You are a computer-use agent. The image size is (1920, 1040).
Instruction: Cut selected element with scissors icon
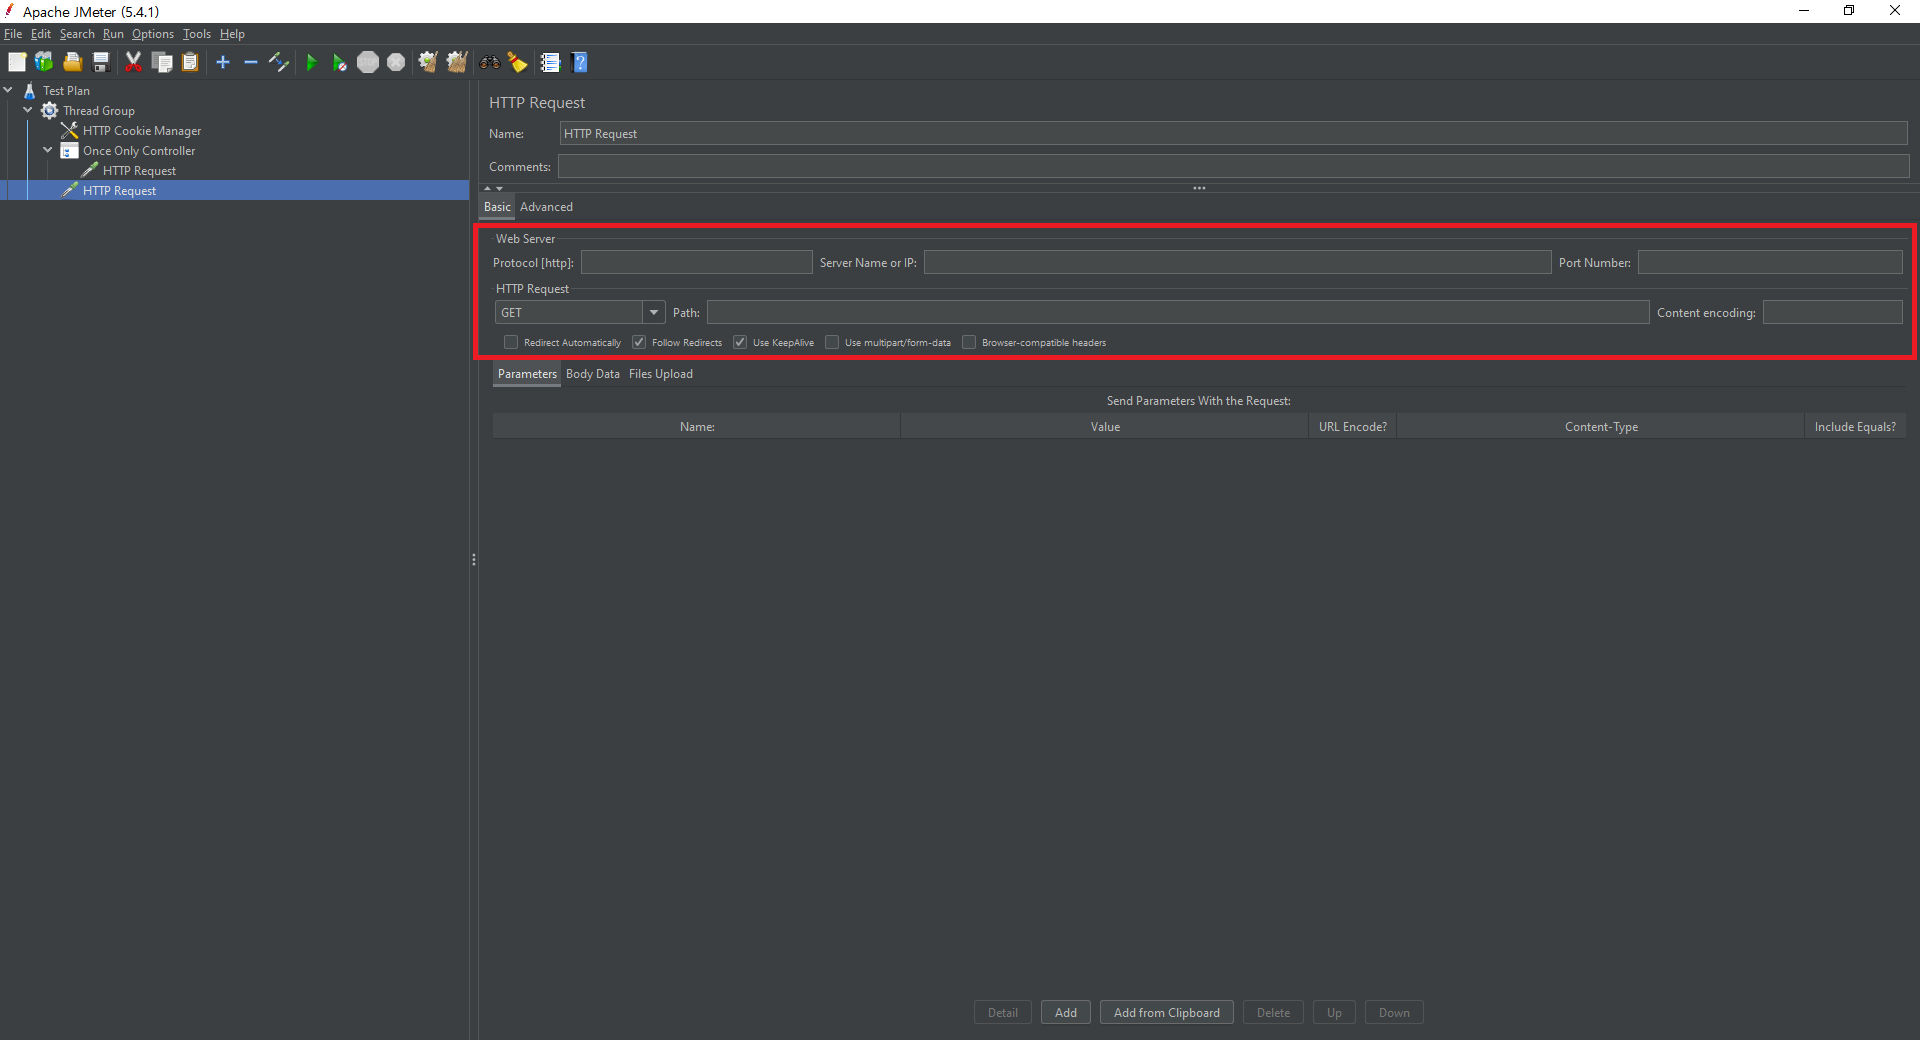coord(133,62)
